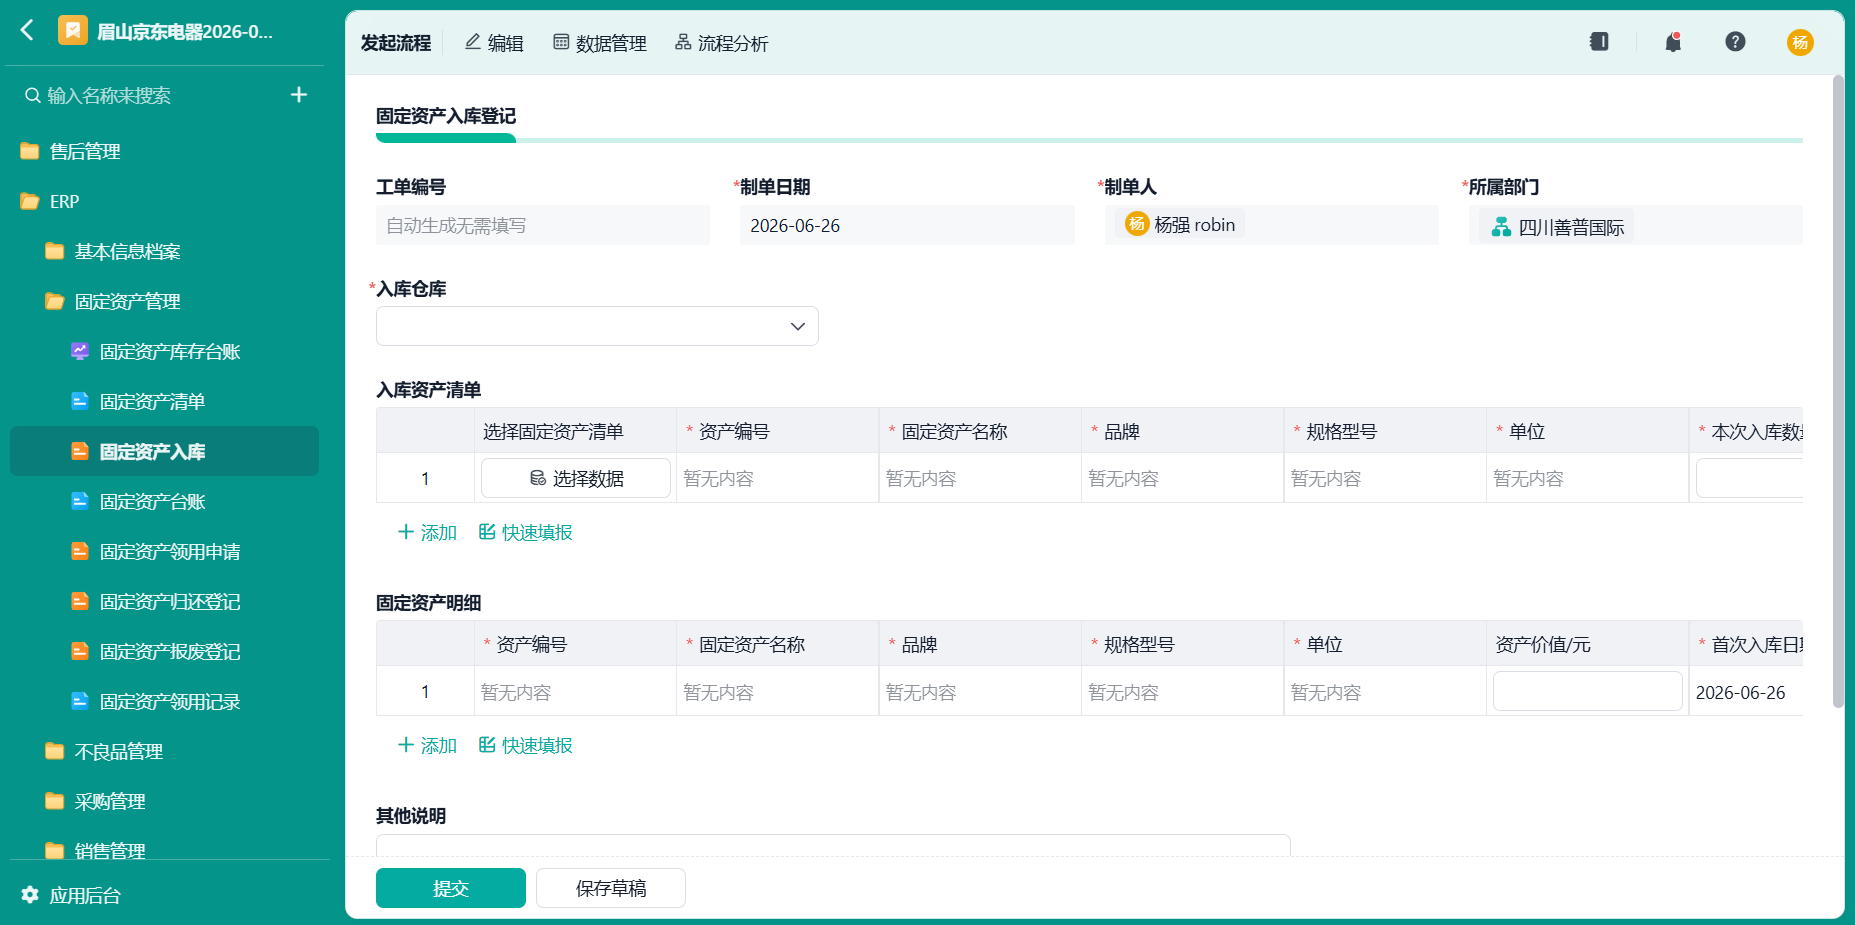The width and height of the screenshot is (1855, 925).
Task: Click the 本次入库数量 input in row 1
Action: (1749, 478)
